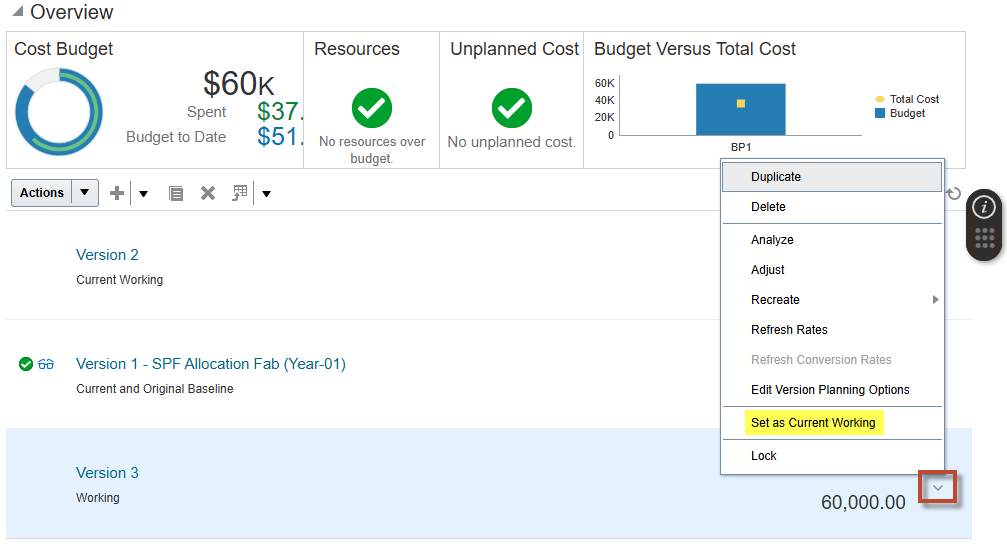Click the green check under Unplanned Cost
The image size is (1007, 554).
click(x=512, y=108)
